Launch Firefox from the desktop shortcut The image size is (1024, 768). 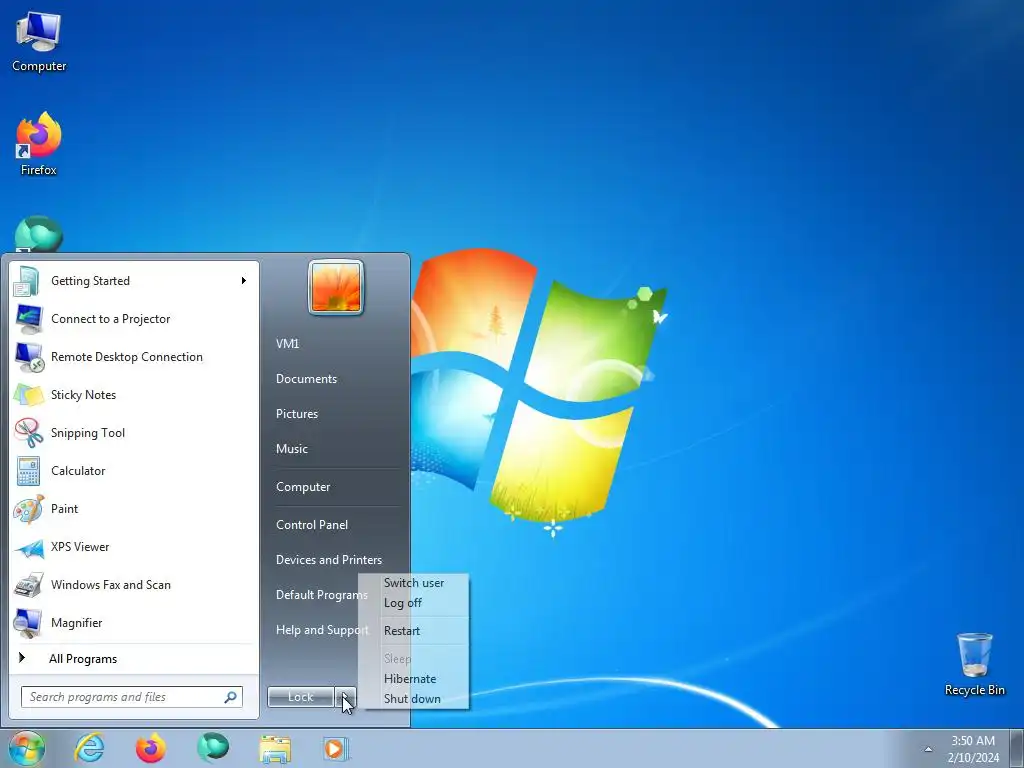coord(39,144)
